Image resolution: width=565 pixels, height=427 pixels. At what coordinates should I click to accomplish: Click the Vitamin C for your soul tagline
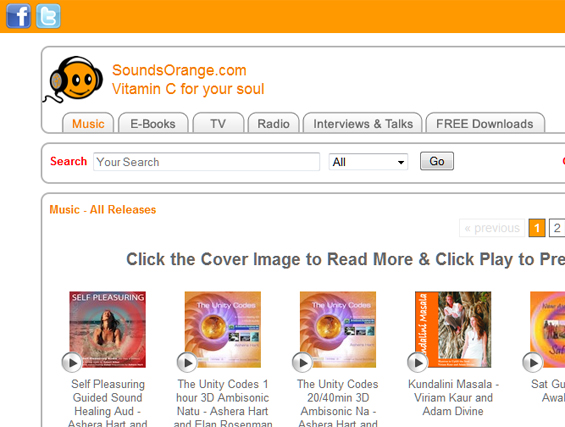(188, 89)
